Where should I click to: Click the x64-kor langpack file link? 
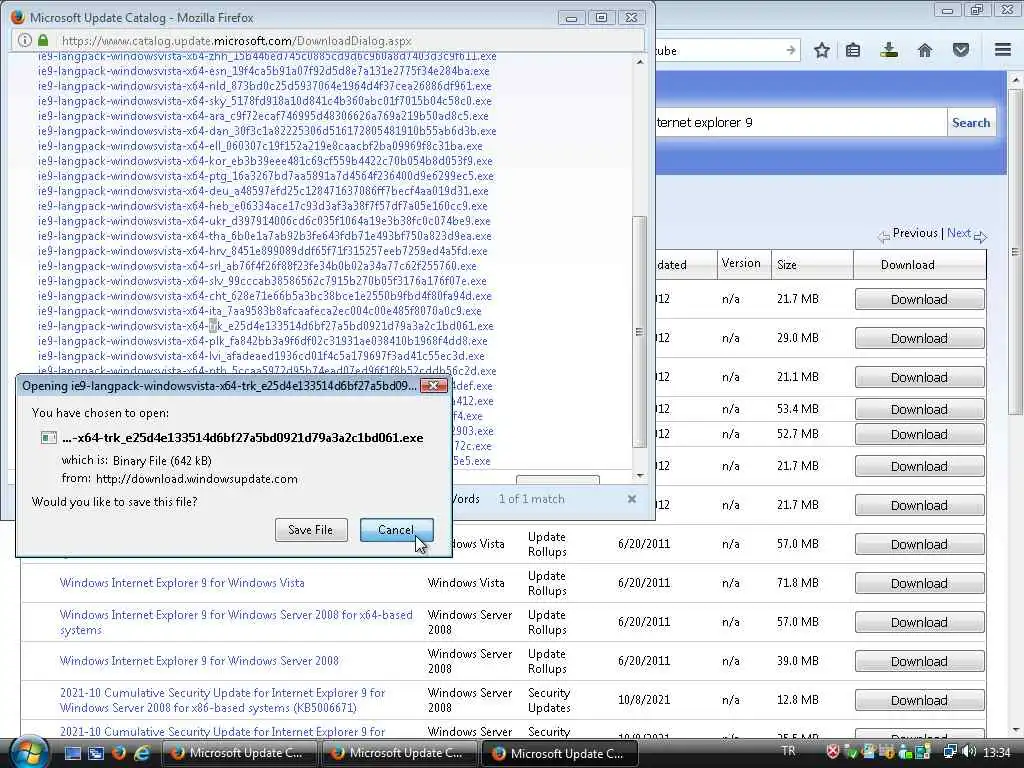[265, 161]
